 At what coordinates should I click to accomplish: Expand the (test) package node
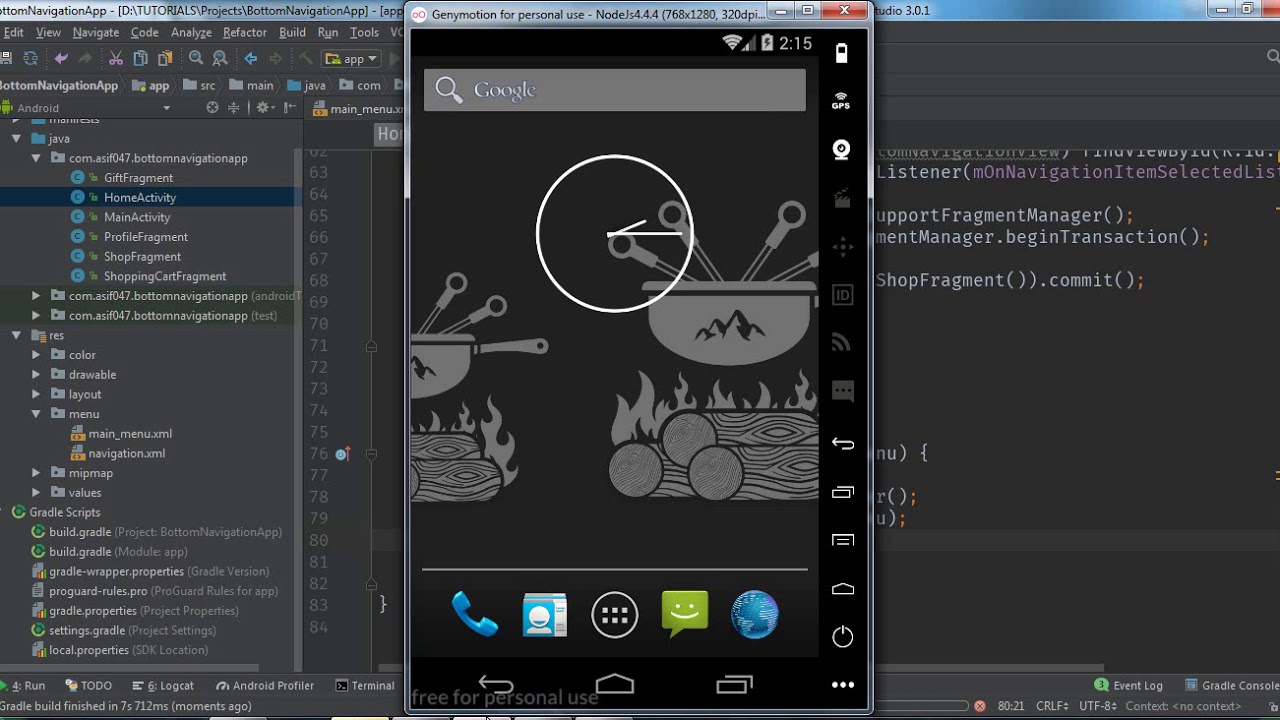tap(36, 315)
